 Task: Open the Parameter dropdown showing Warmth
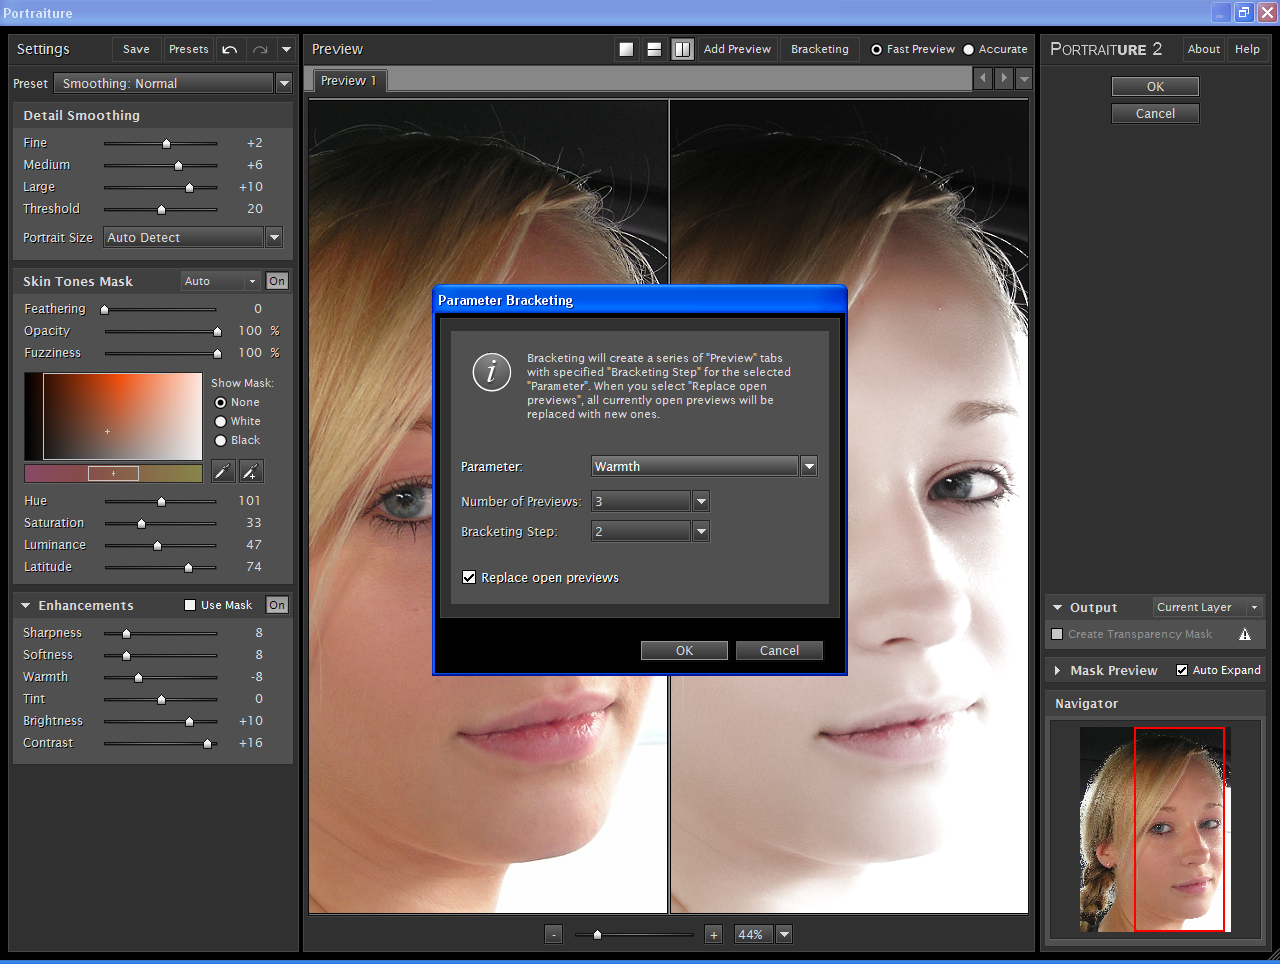coord(808,466)
